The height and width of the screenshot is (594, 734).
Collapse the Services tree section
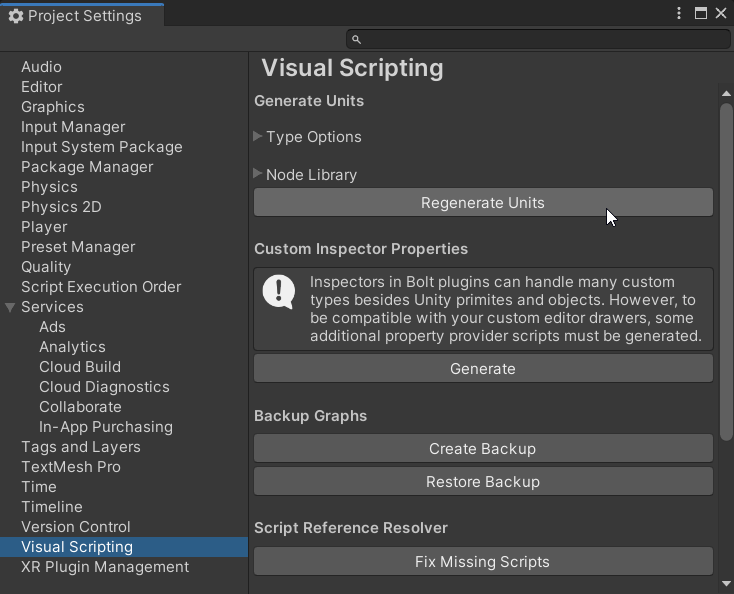[x=10, y=307]
